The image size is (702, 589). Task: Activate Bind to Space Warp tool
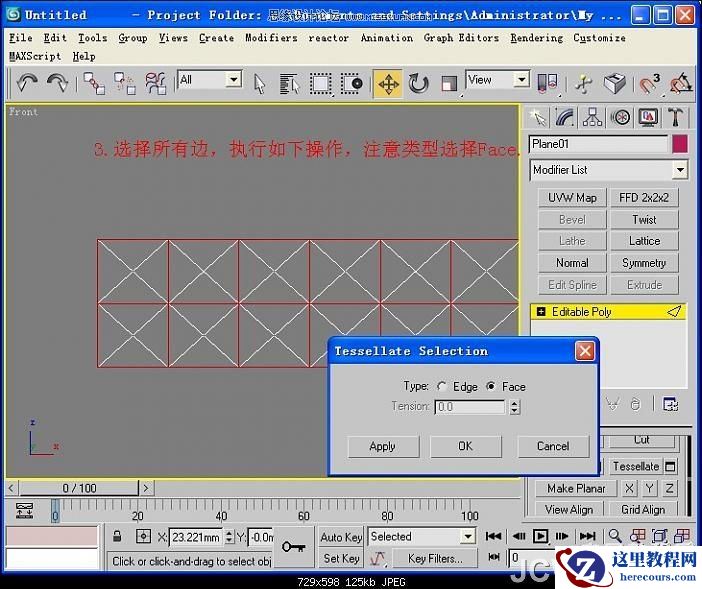(156, 83)
